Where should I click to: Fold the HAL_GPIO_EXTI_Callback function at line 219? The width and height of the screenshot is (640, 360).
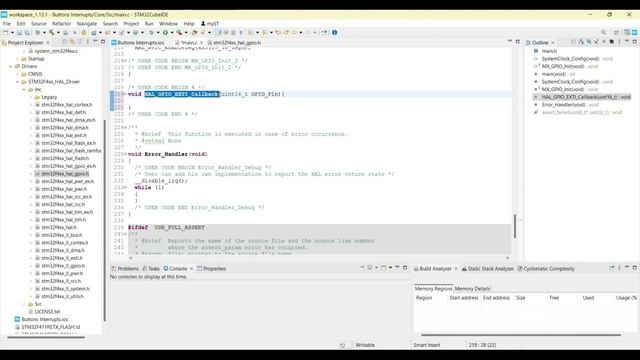pos(125,94)
